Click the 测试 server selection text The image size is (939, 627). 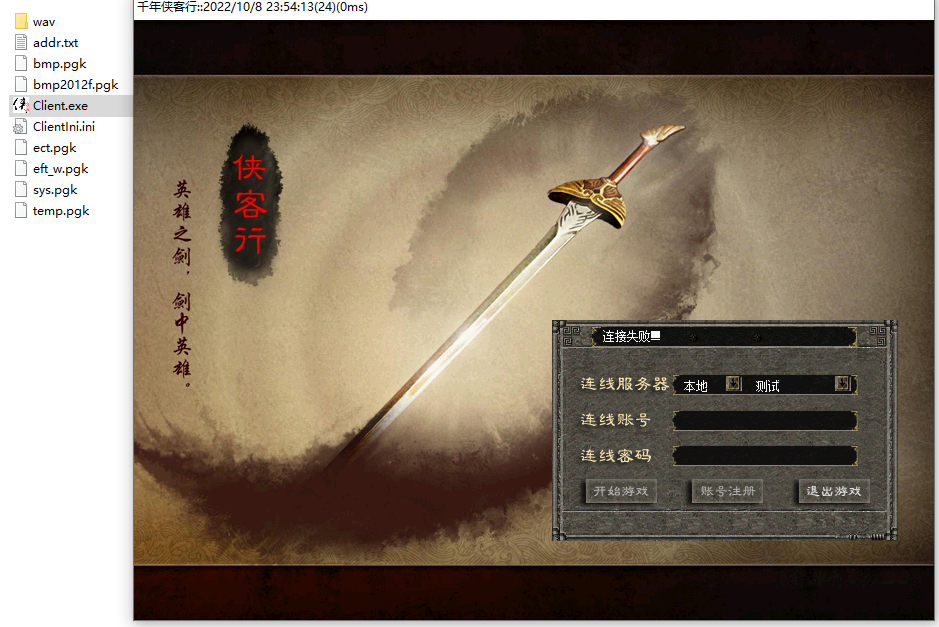767,386
